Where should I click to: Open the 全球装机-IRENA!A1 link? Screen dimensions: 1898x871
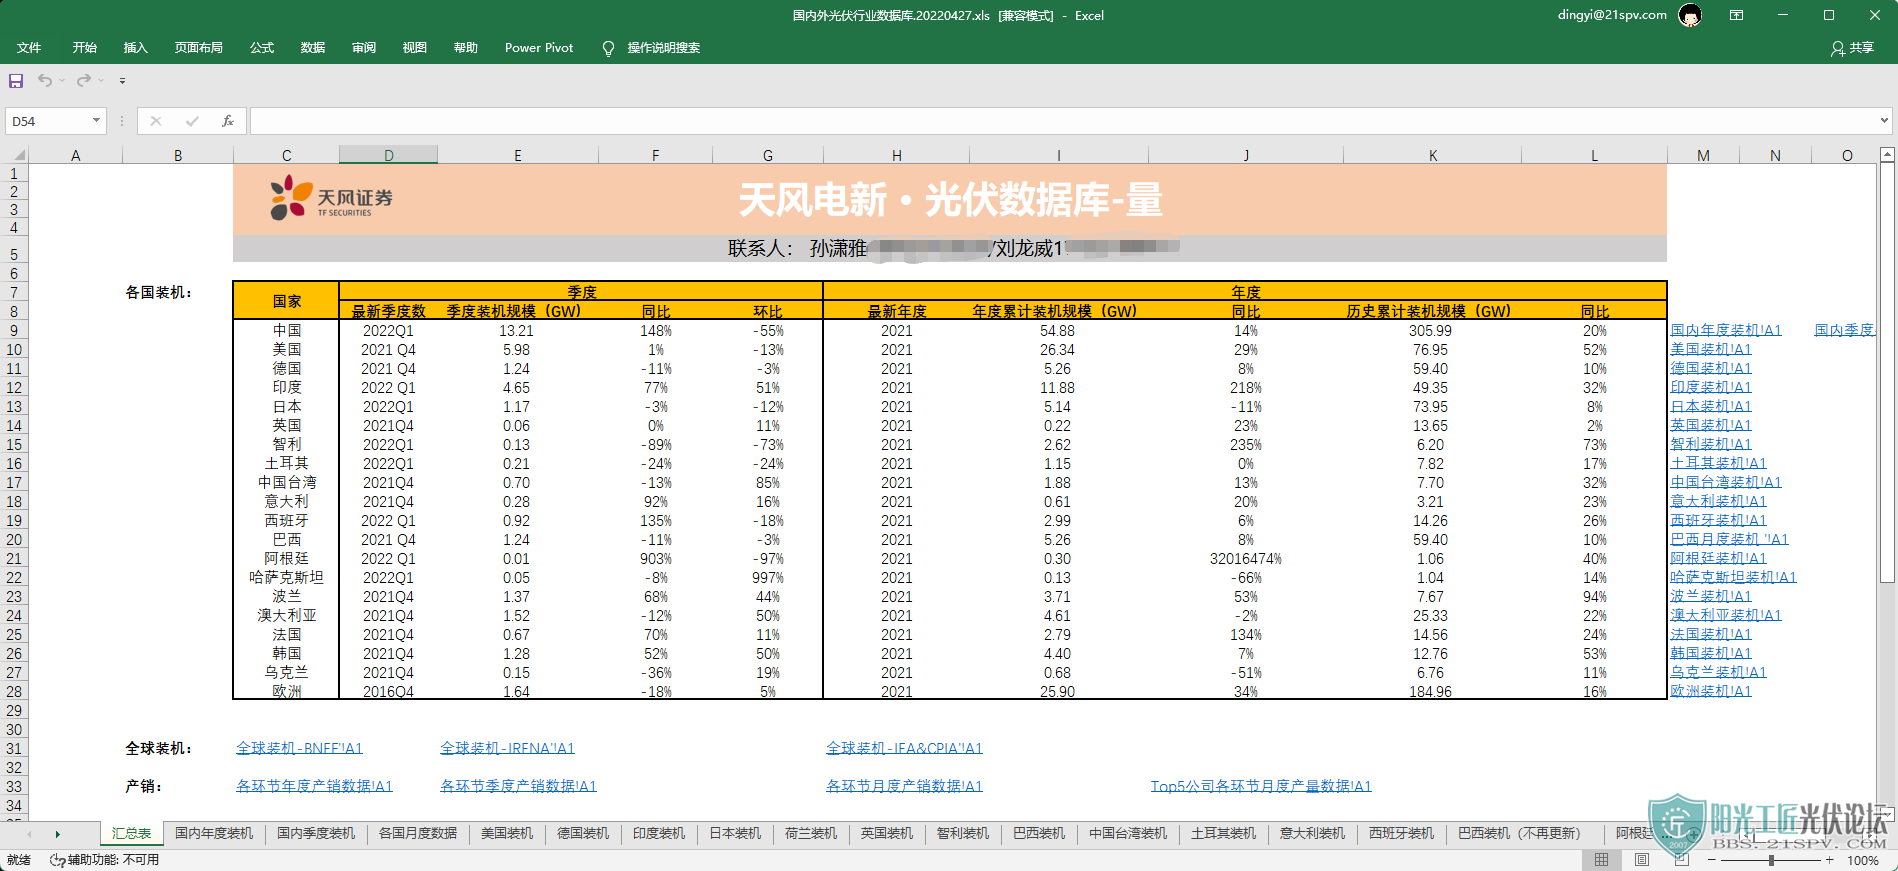pyautogui.click(x=507, y=748)
